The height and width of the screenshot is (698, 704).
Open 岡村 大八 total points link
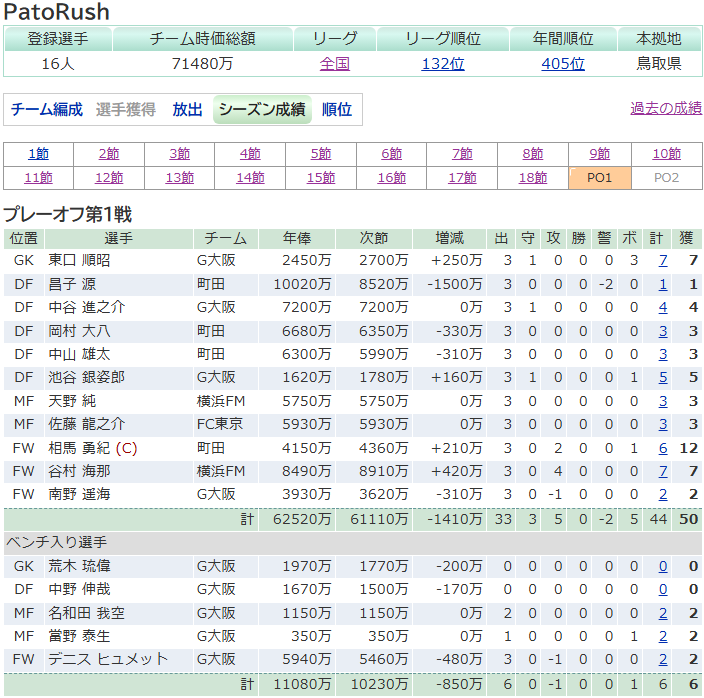pos(663,331)
